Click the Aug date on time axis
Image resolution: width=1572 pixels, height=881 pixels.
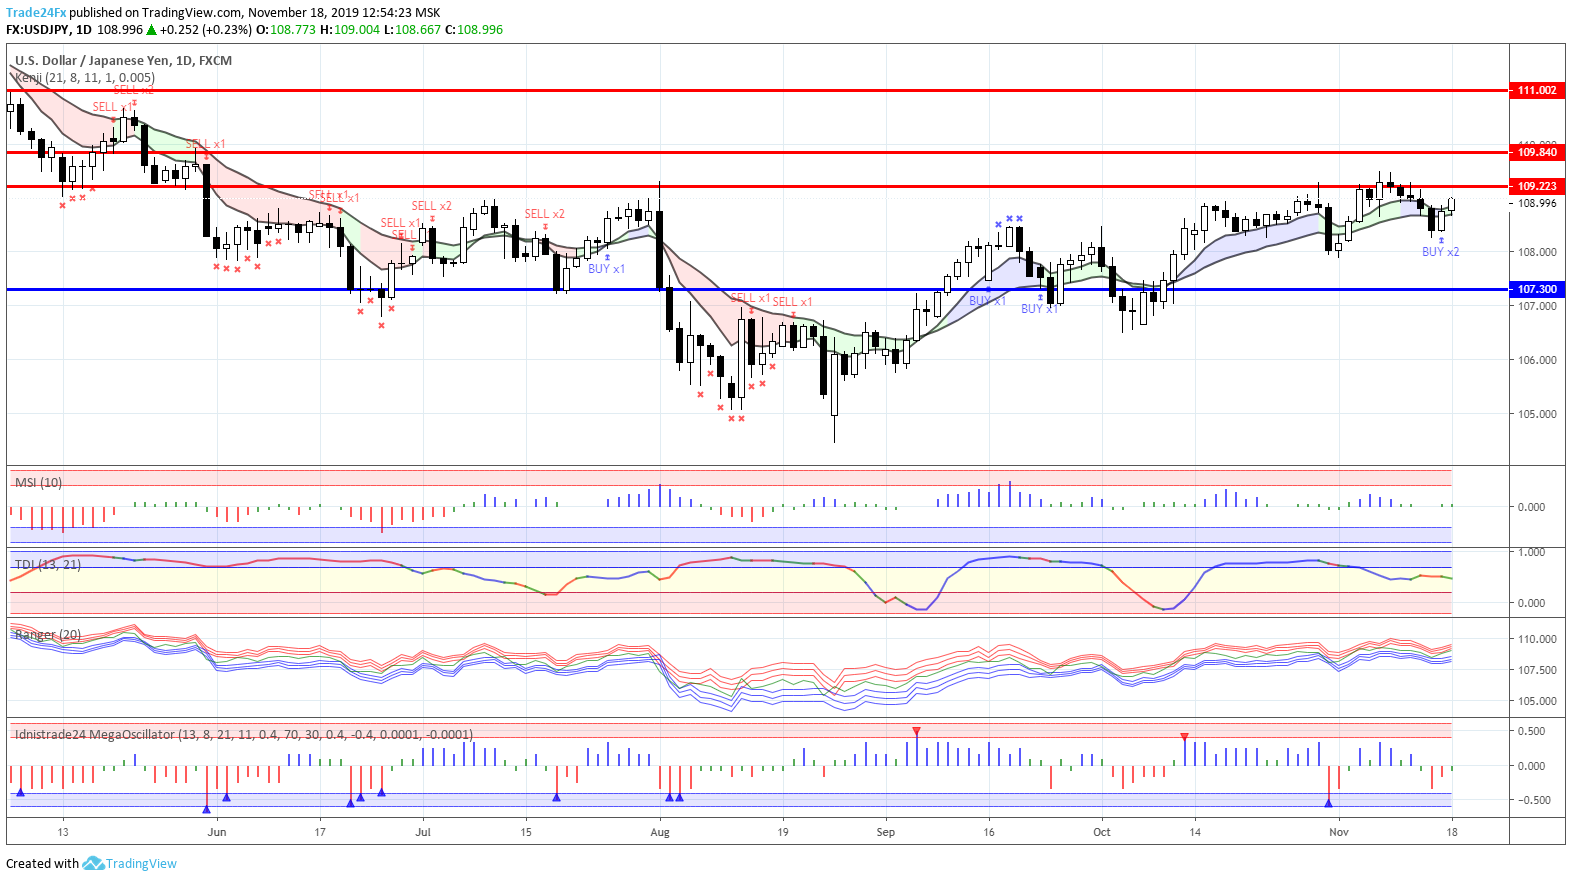click(659, 832)
